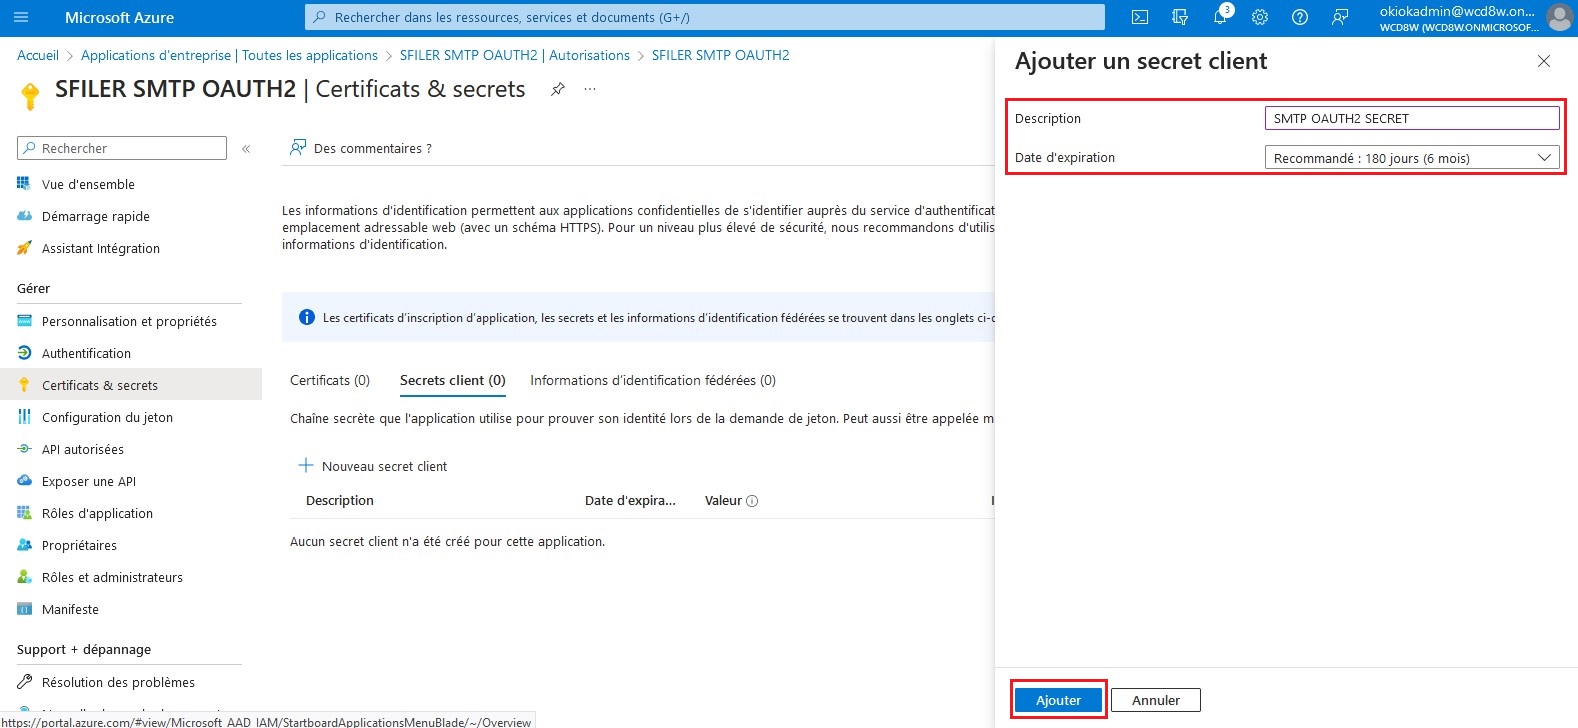The height and width of the screenshot is (728, 1578).
Task: Pin the Certificats & secrets blade
Action: pyautogui.click(x=558, y=89)
